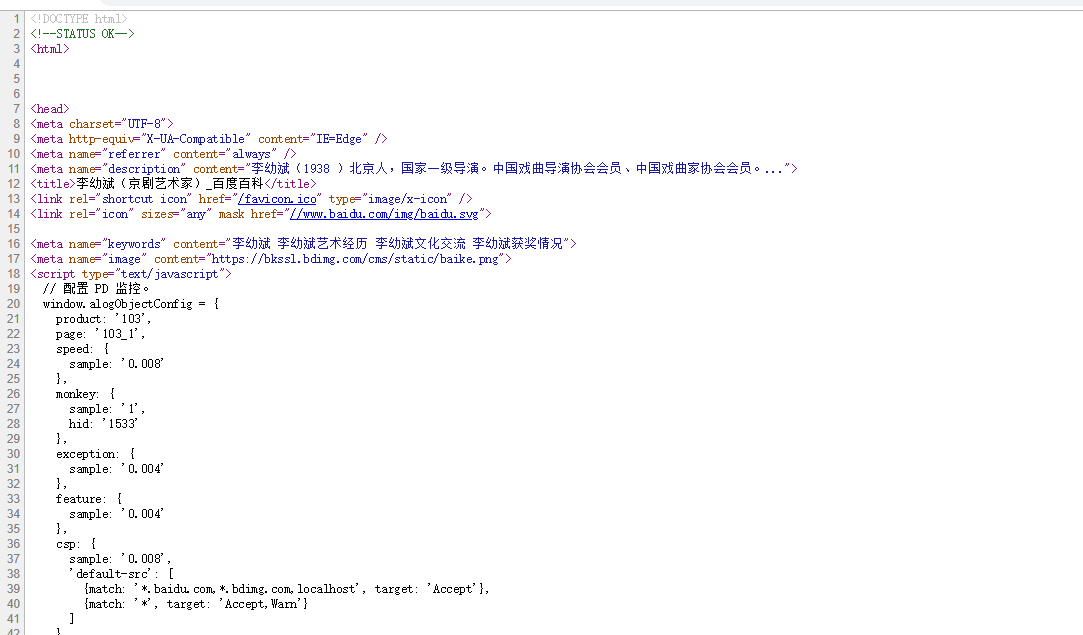Open the //www.baidu.com/img/baidu.svg link
Viewport: 1083px width, 635px height.
coord(384,214)
